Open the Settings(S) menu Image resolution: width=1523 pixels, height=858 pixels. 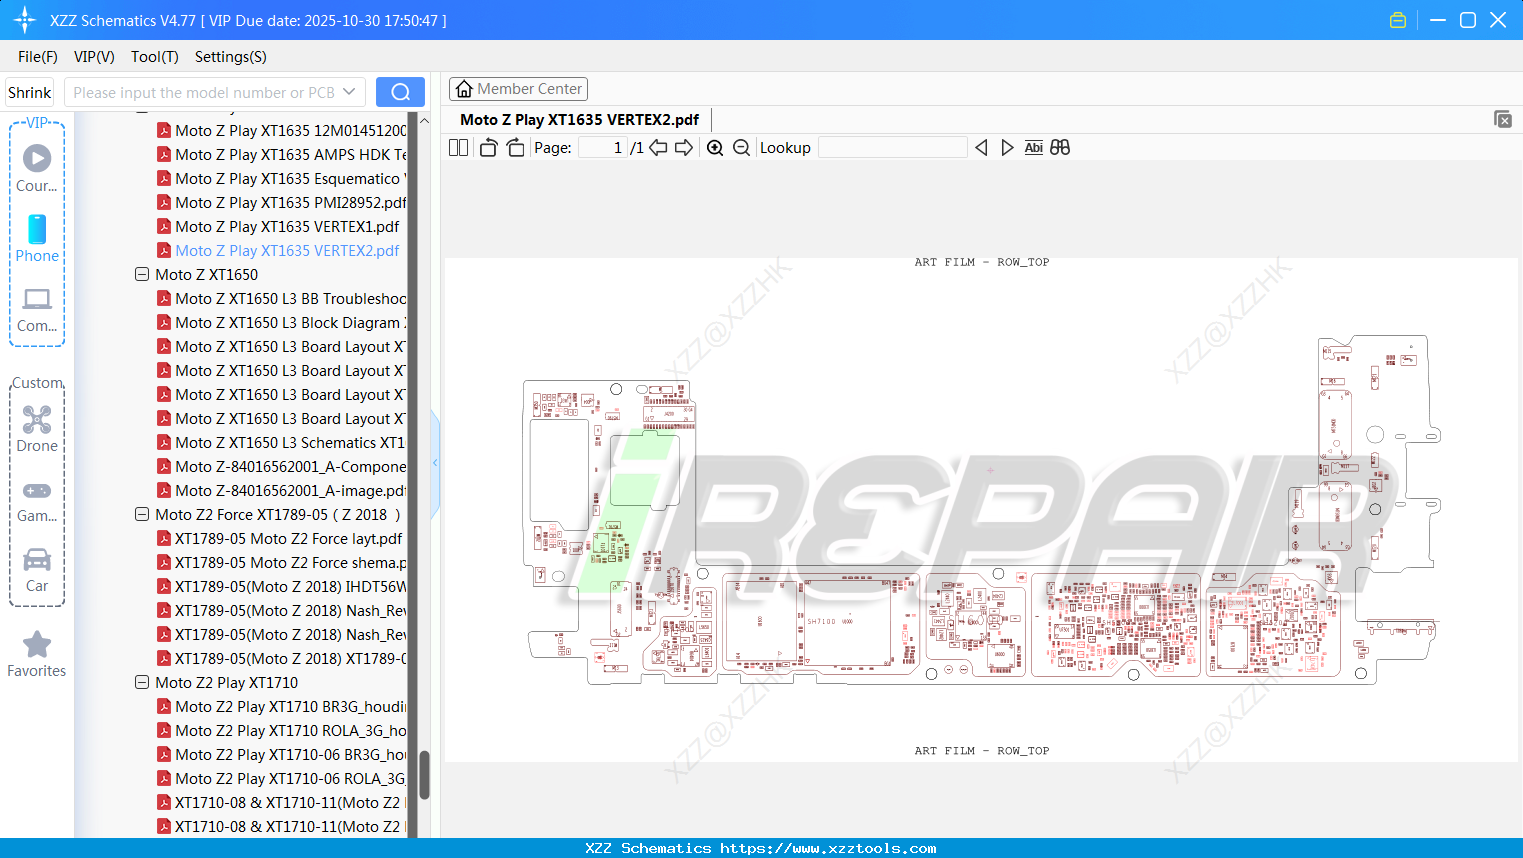[231, 57]
